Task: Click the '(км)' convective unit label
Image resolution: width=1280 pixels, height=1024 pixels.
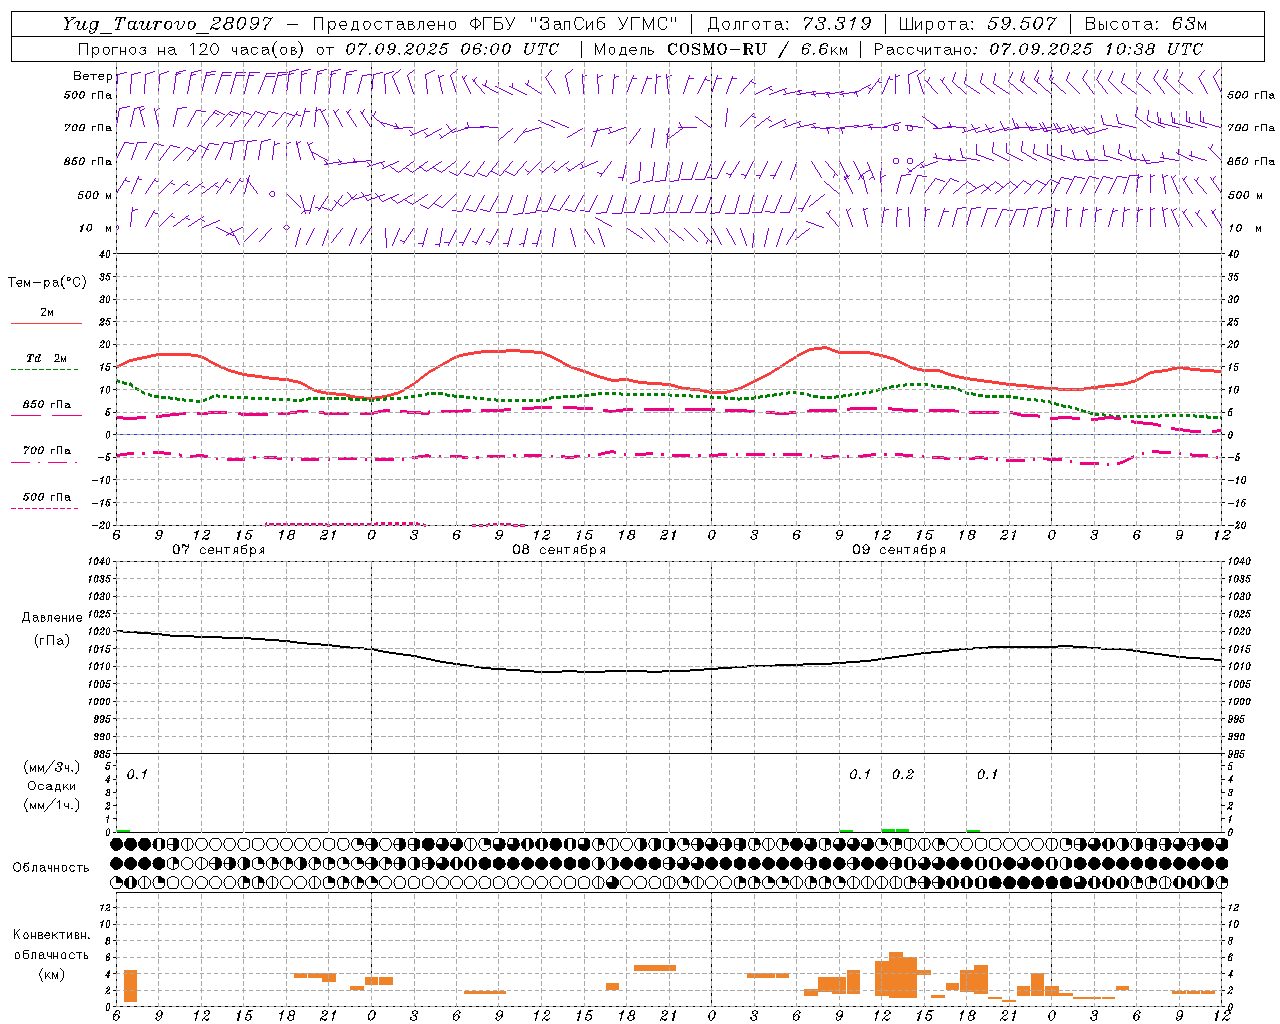Action: pyautogui.click(x=51, y=974)
